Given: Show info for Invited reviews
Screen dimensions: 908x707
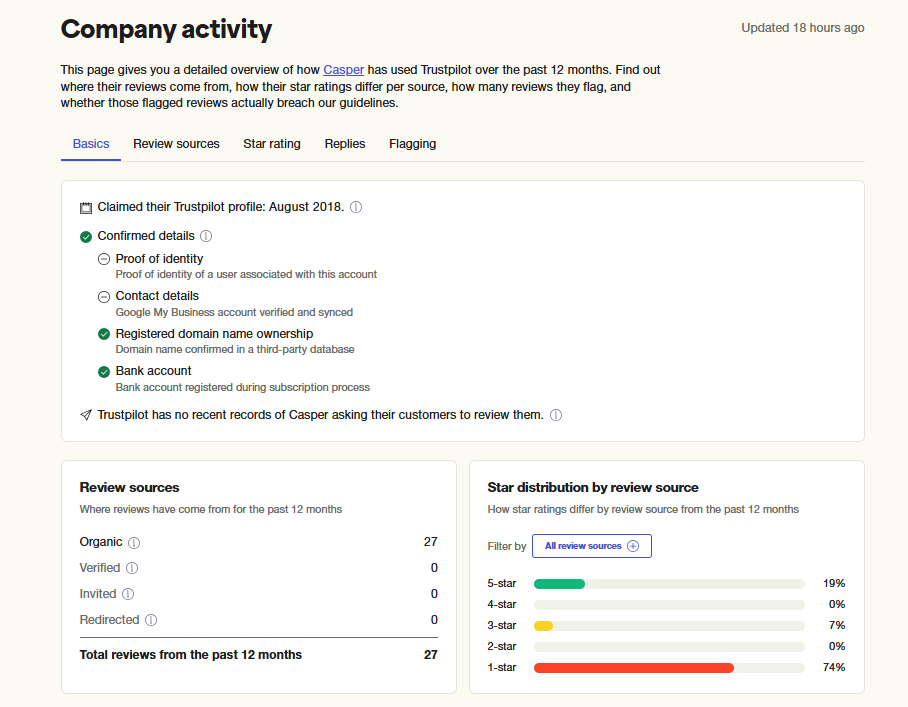Looking at the screenshot, I should 128,594.
